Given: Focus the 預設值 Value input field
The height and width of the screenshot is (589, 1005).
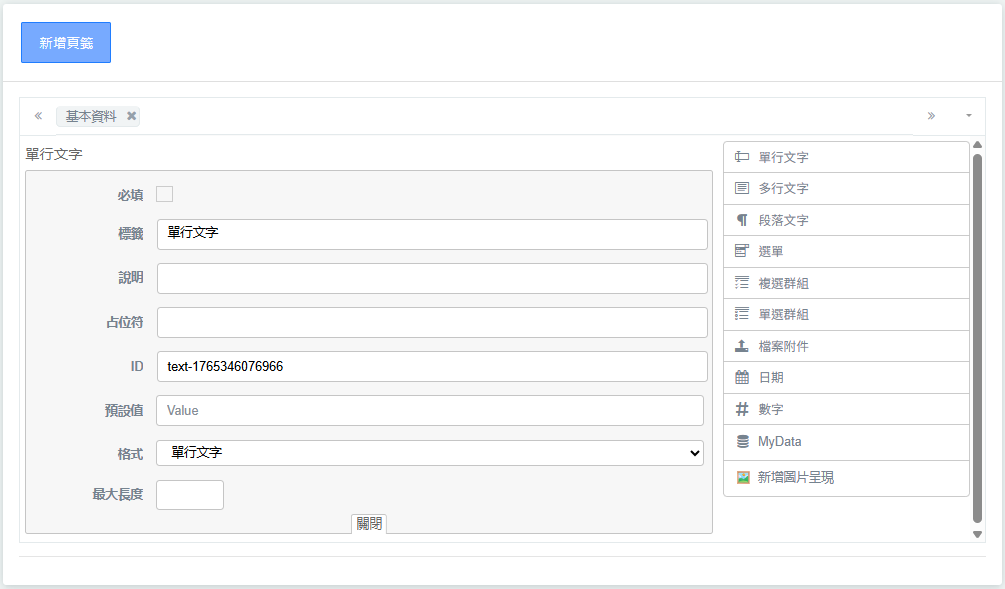Looking at the screenshot, I should 430,410.
